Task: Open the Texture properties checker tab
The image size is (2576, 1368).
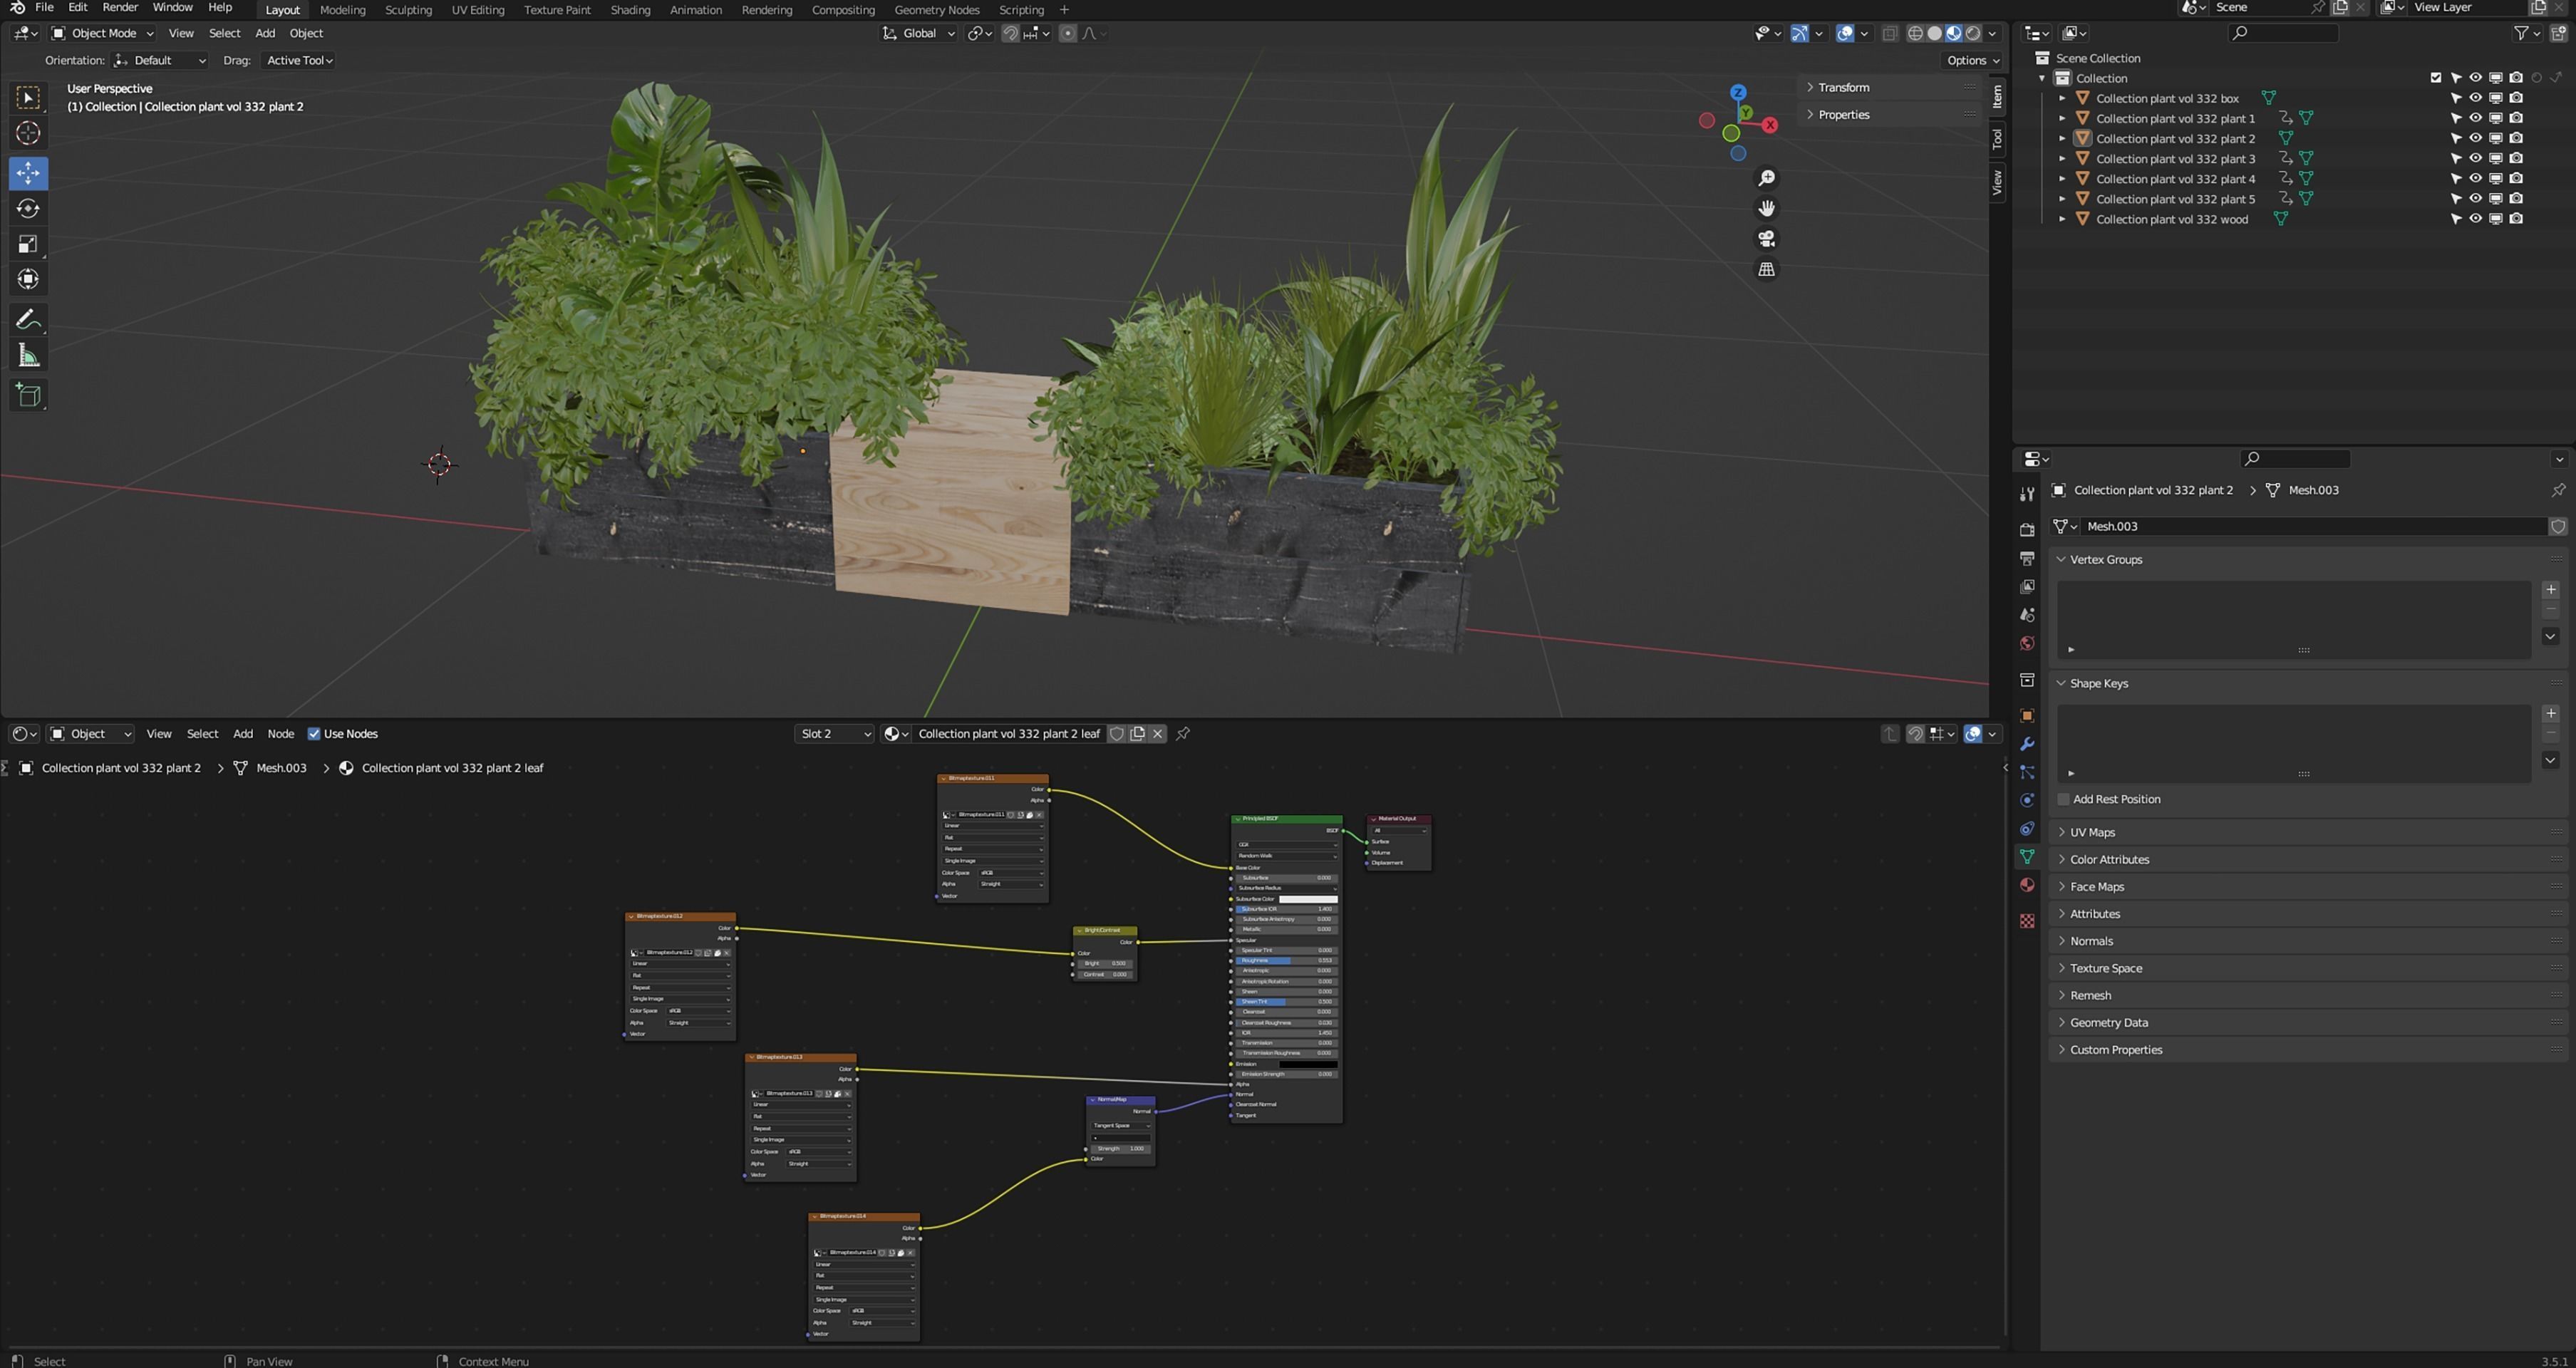Action: tap(2027, 921)
